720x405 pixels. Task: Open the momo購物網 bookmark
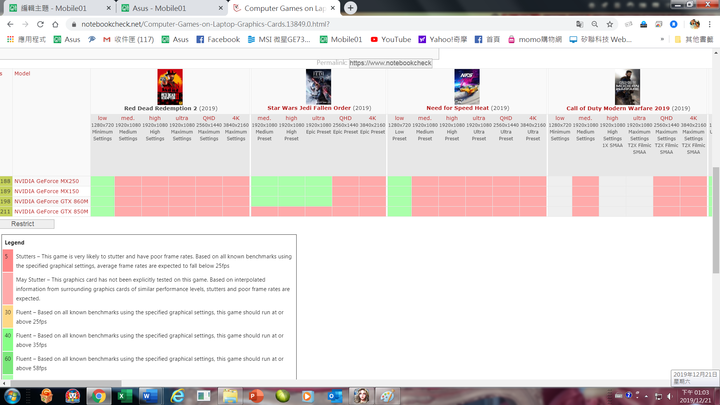pos(534,39)
